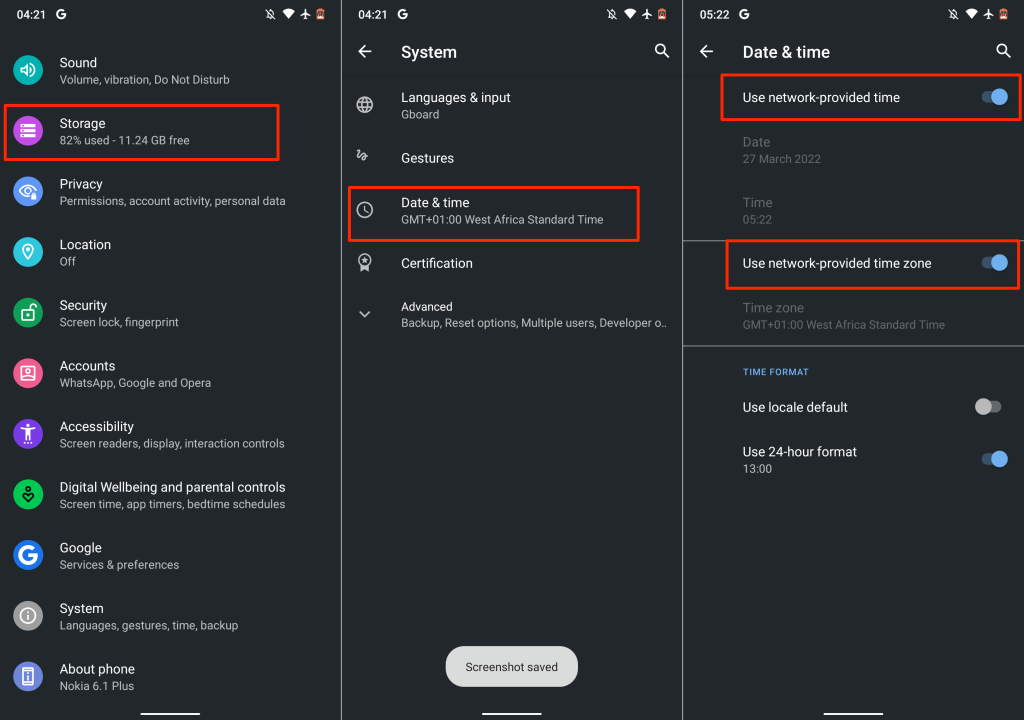The image size is (1024, 720).
Task: Open Certification settings entry
Action: tap(437, 263)
